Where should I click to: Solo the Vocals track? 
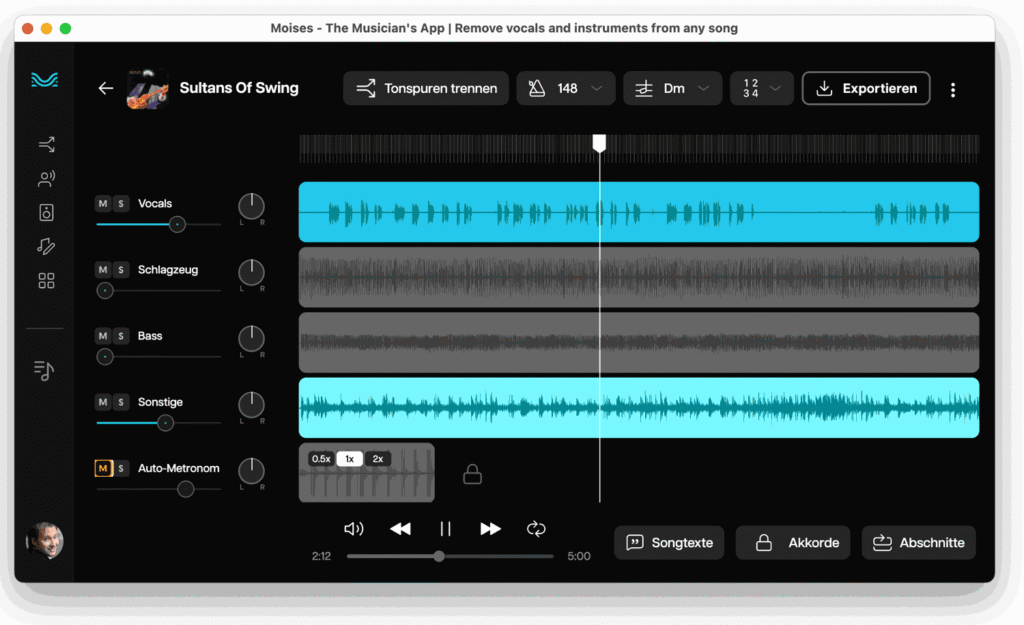pyautogui.click(x=121, y=204)
